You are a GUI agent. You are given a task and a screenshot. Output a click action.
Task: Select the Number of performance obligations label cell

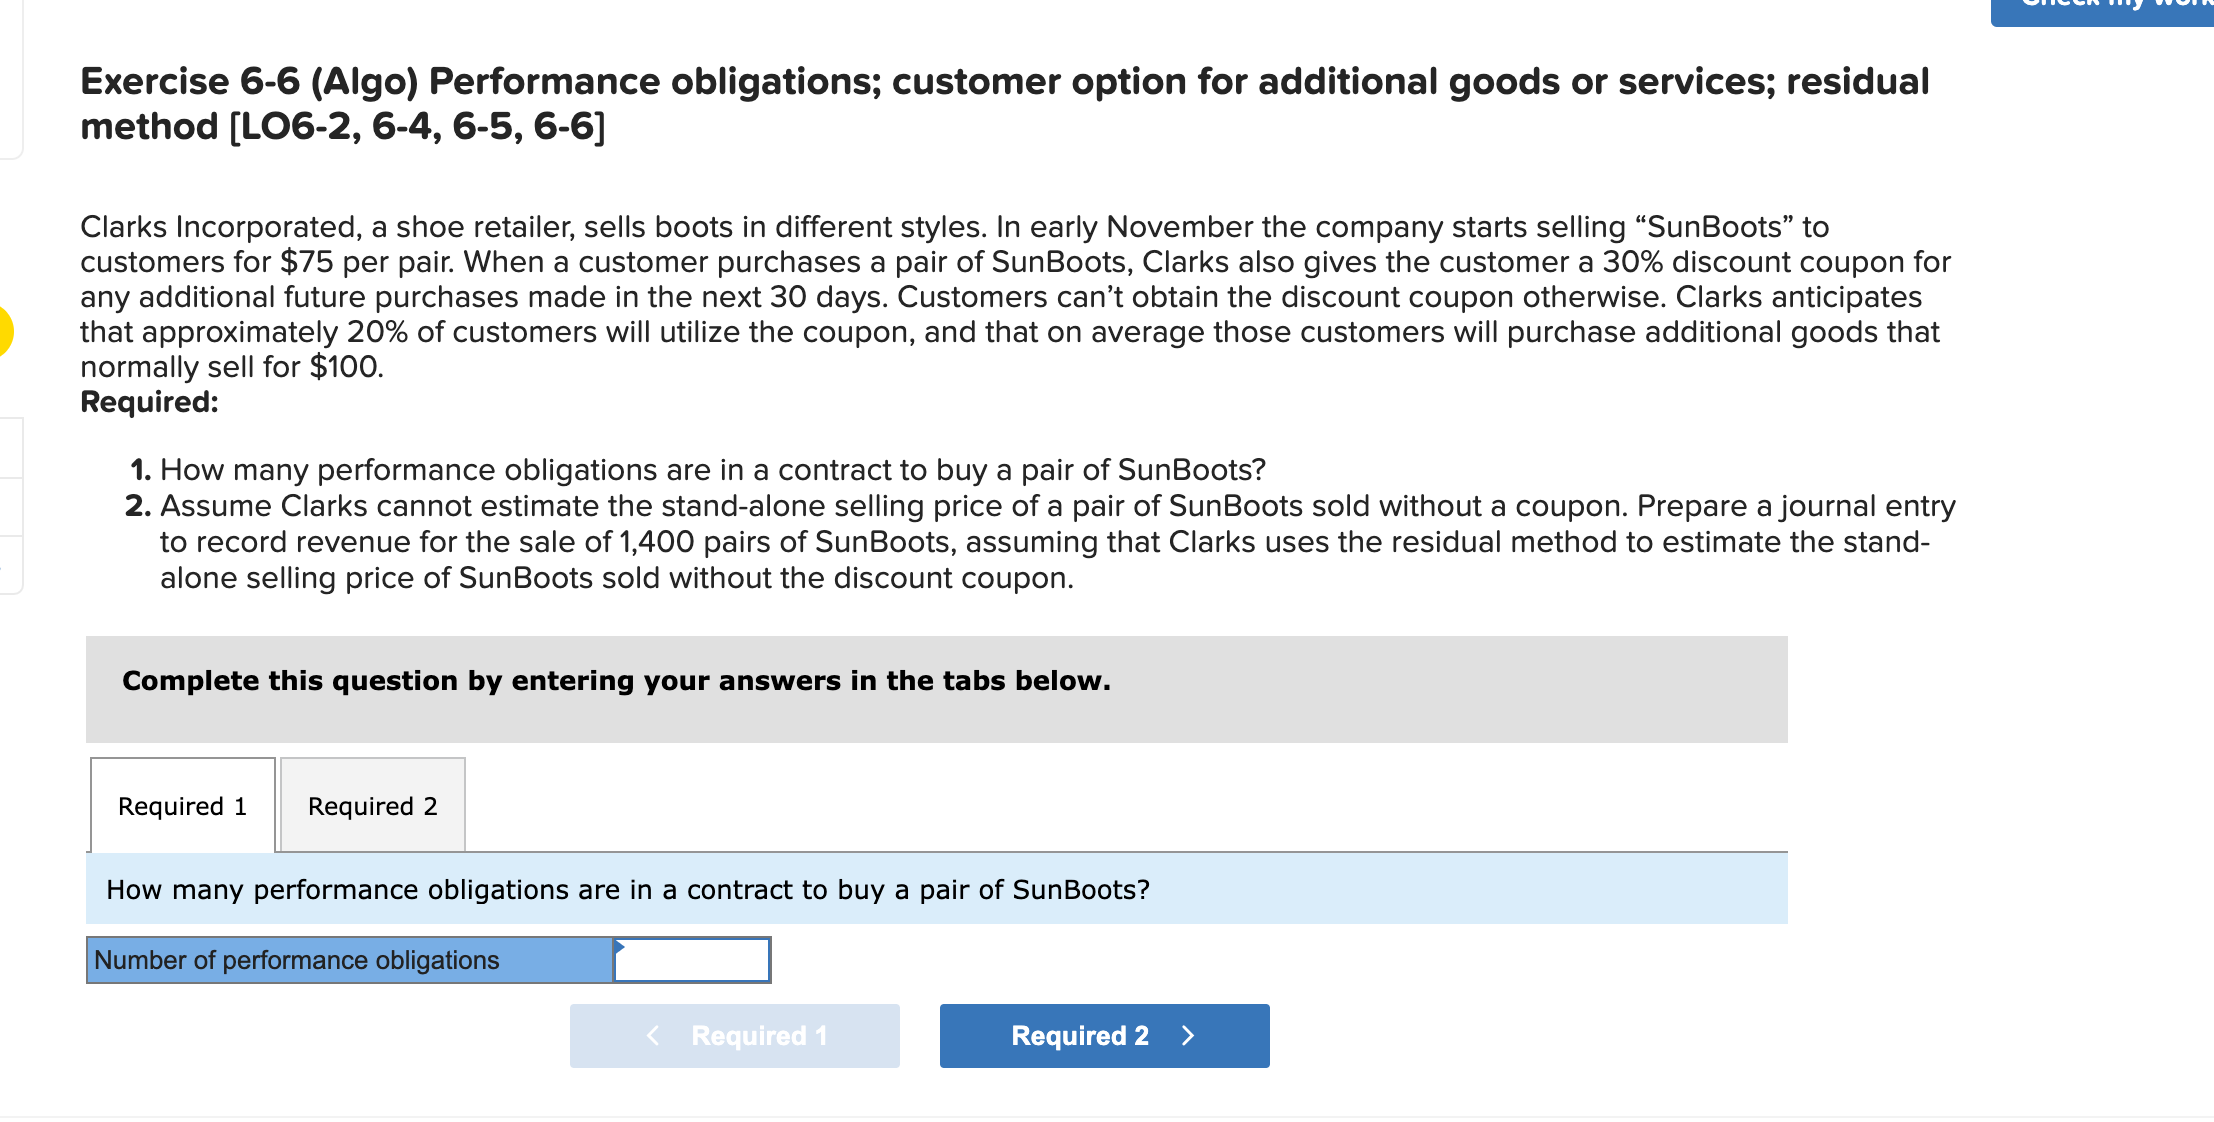pos(348,959)
